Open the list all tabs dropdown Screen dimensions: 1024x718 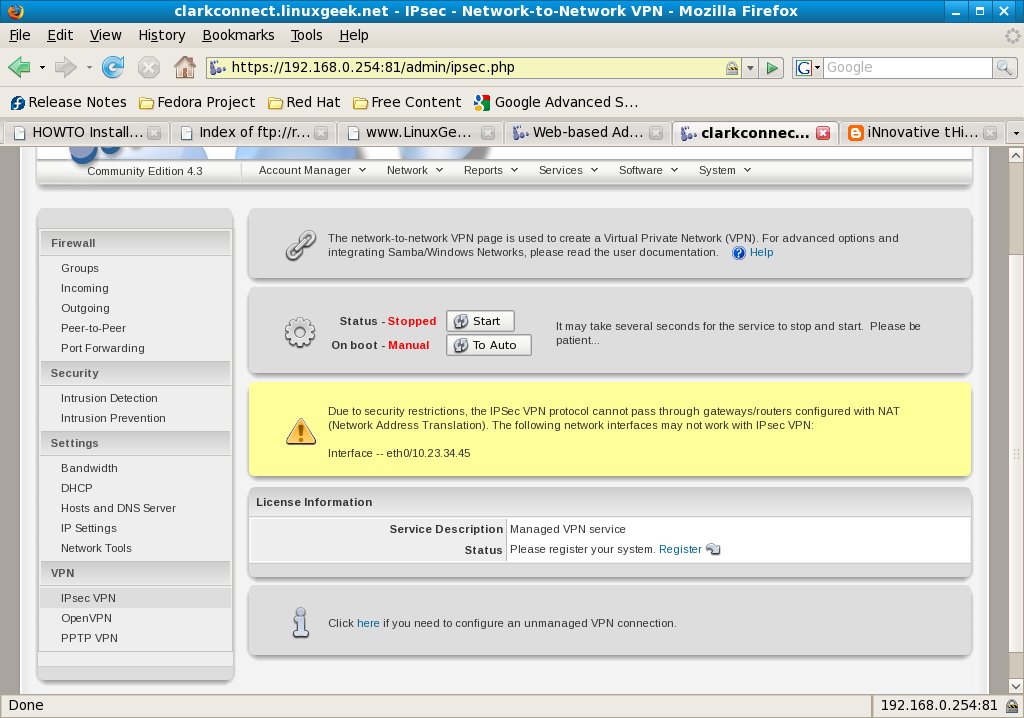tap(1016, 133)
